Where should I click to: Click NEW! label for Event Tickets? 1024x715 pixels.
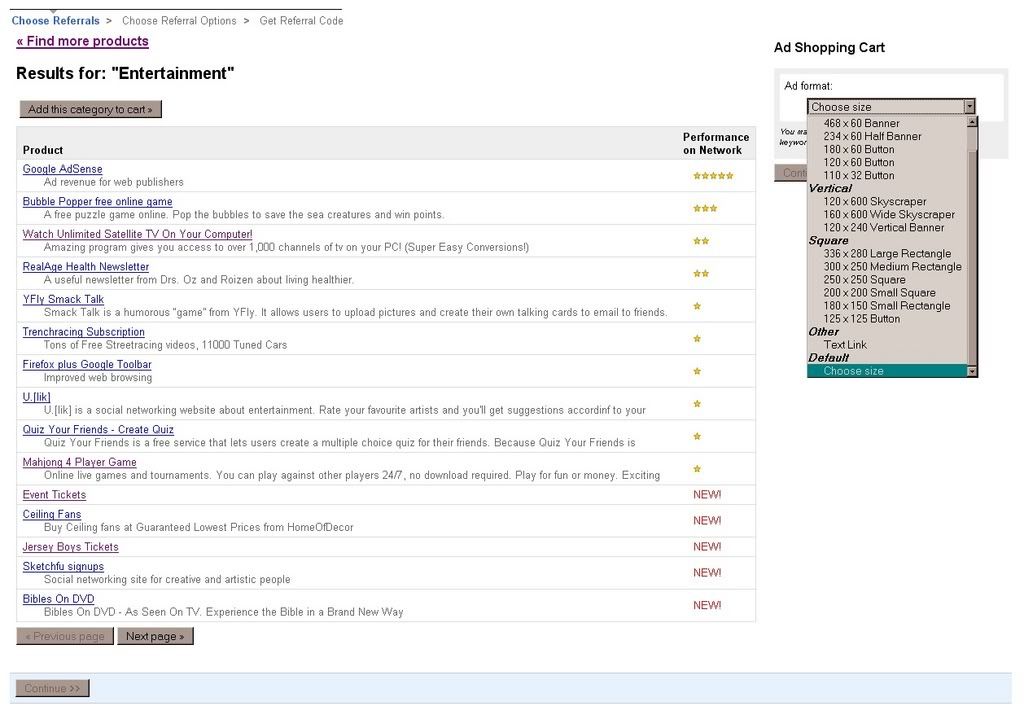(x=707, y=495)
